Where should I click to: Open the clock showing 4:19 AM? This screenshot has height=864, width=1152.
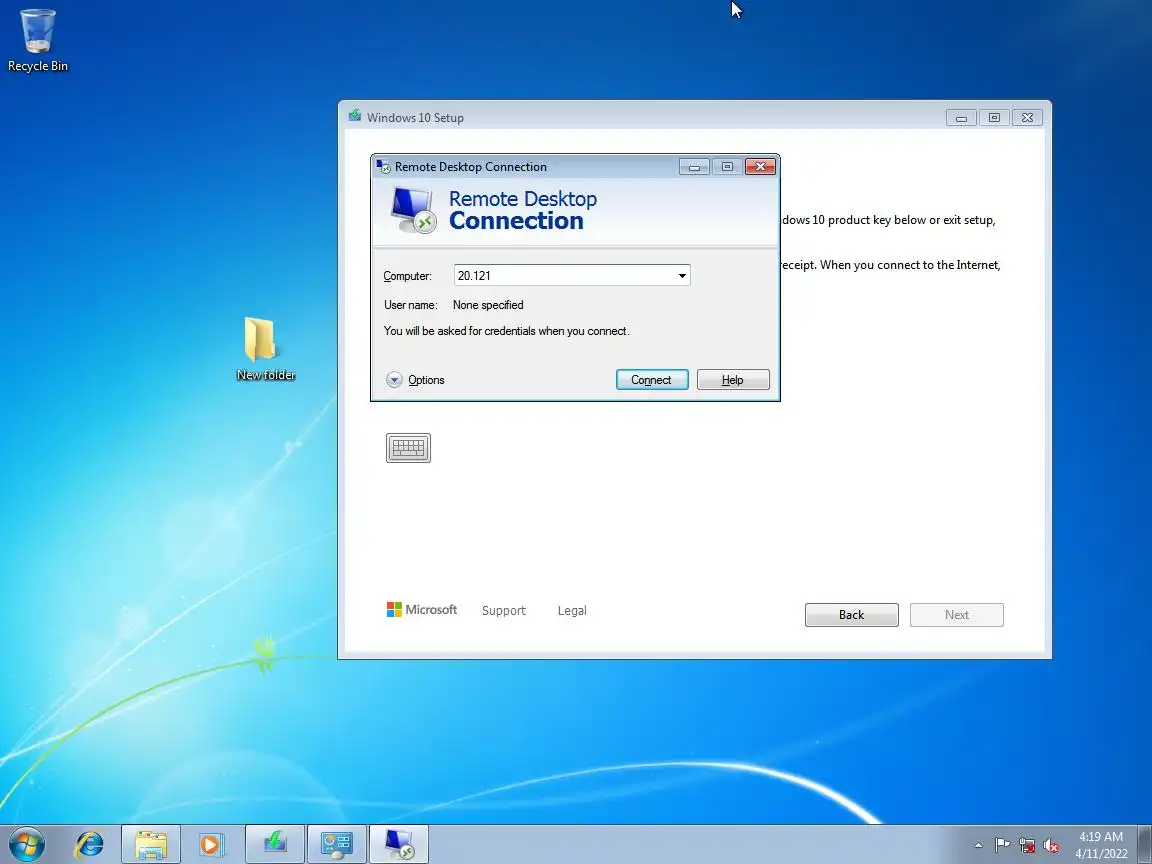tap(1101, 845)
